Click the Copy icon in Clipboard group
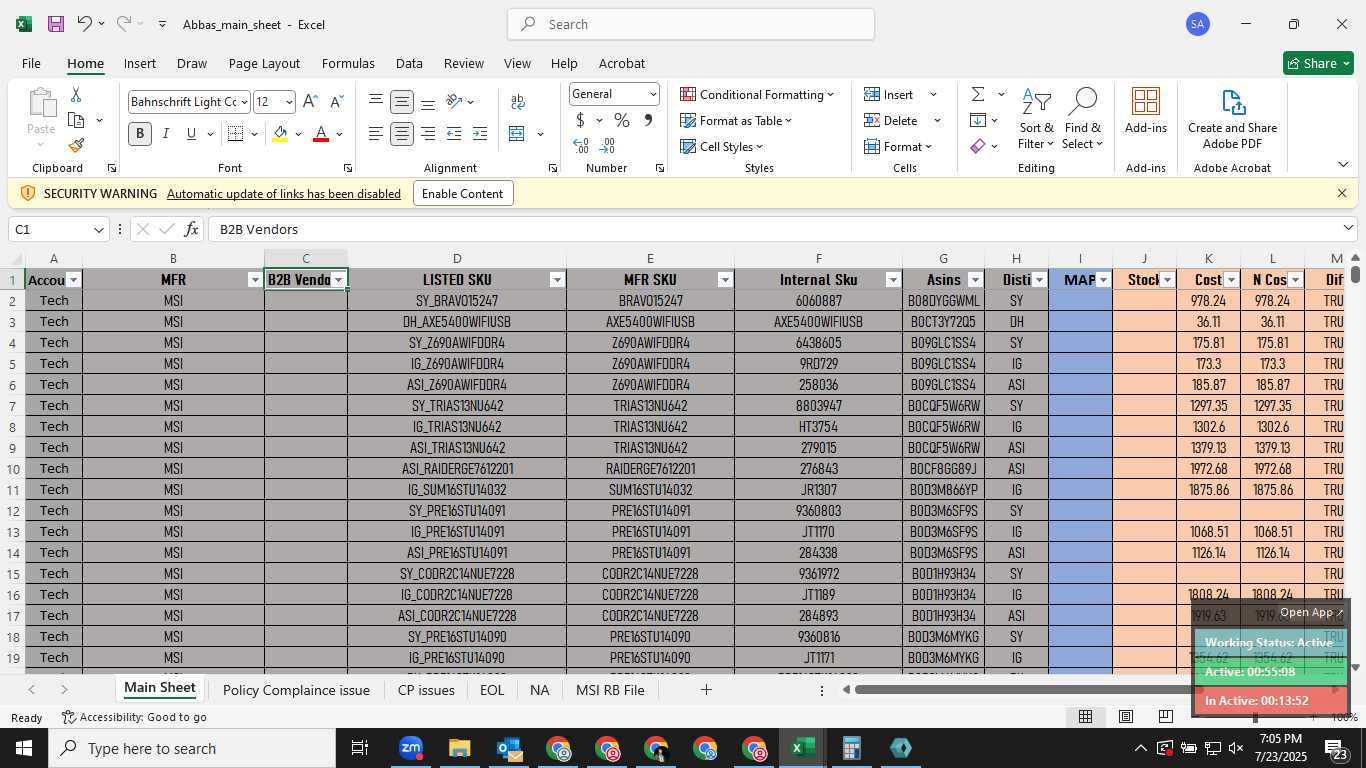 click(x=76, y=120)
